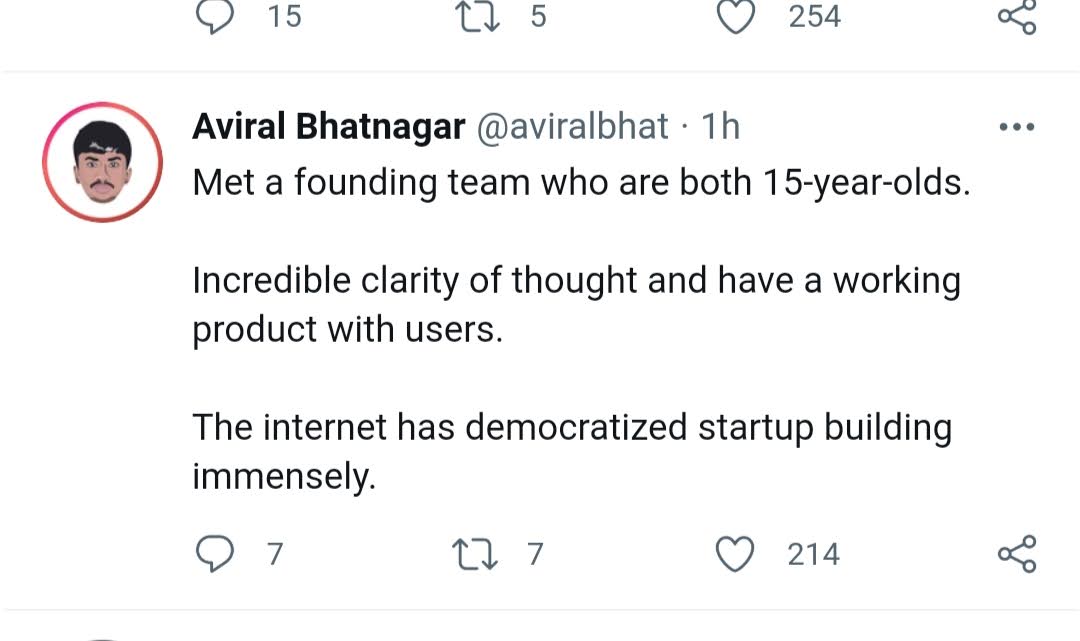Like the tweet with 214 likes

click(735, 554)
